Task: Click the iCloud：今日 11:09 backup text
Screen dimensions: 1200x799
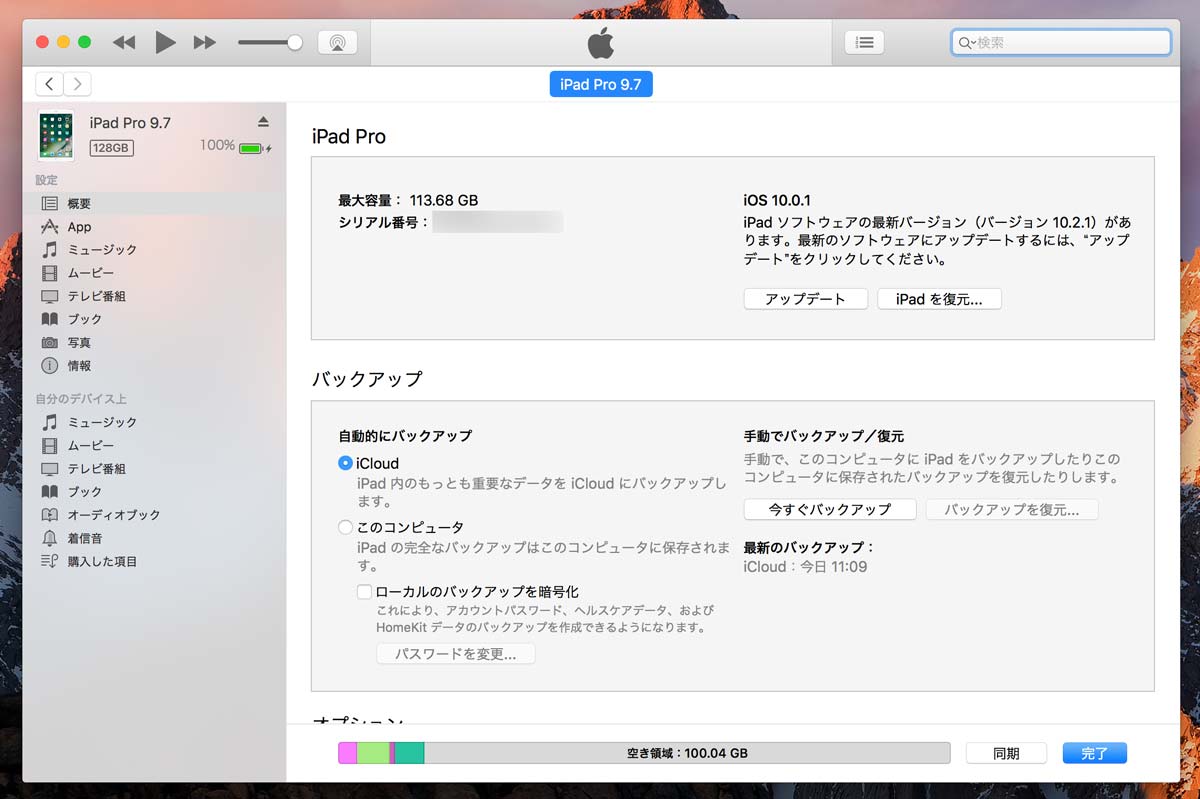Action: click(x=805, y=567)
